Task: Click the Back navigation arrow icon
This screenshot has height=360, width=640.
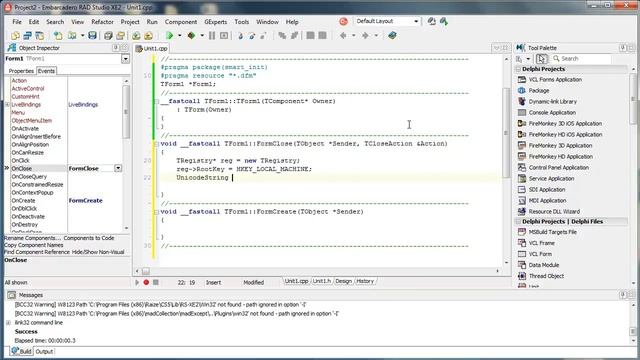Action: [x=343, y=36]
